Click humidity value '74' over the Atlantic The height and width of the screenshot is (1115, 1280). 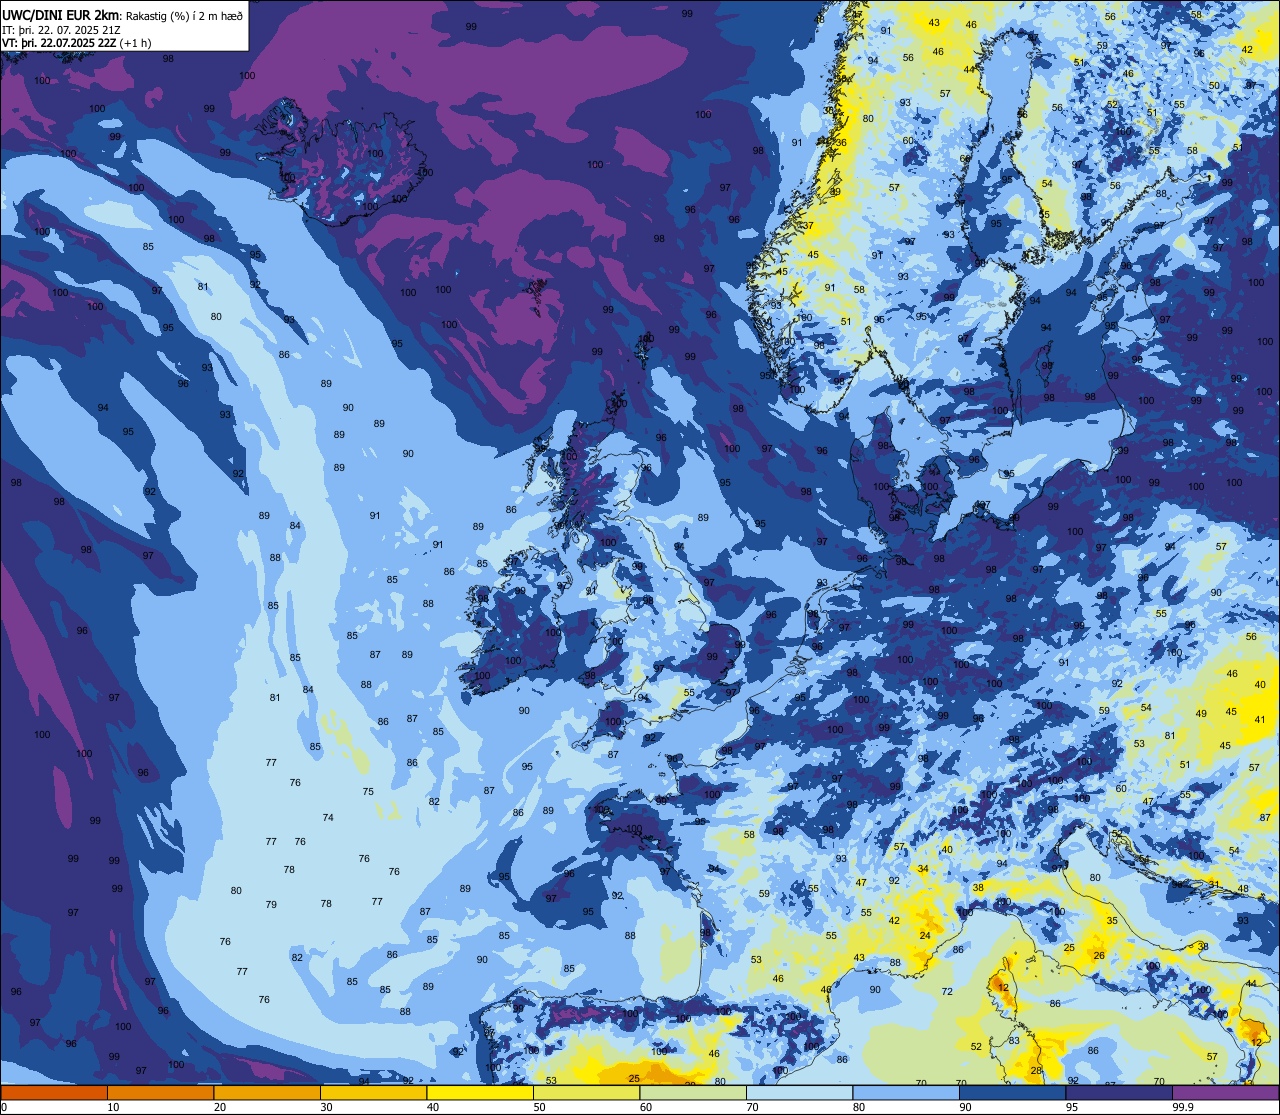328,817
